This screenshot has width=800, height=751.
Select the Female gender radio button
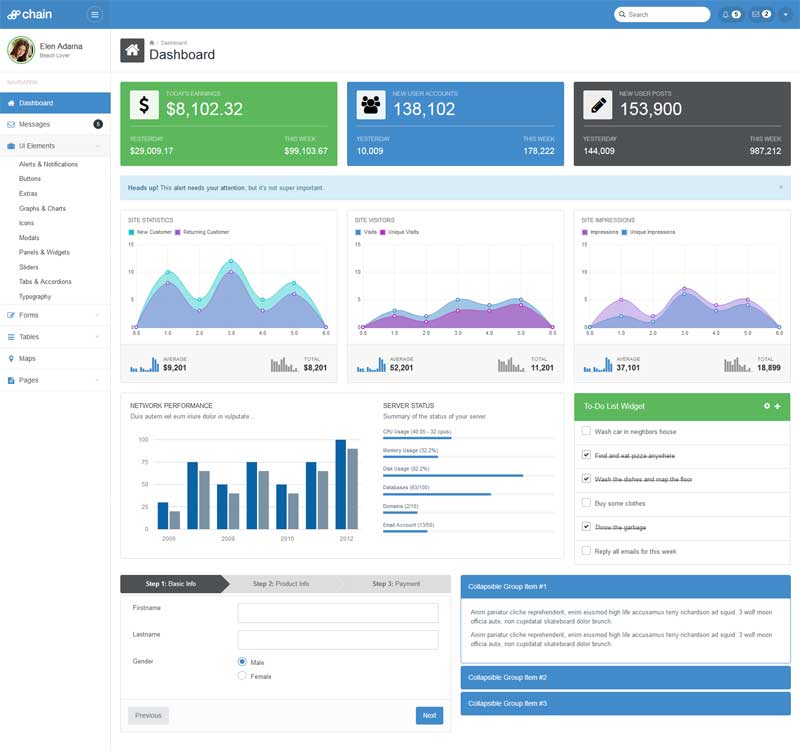(242, 676)
